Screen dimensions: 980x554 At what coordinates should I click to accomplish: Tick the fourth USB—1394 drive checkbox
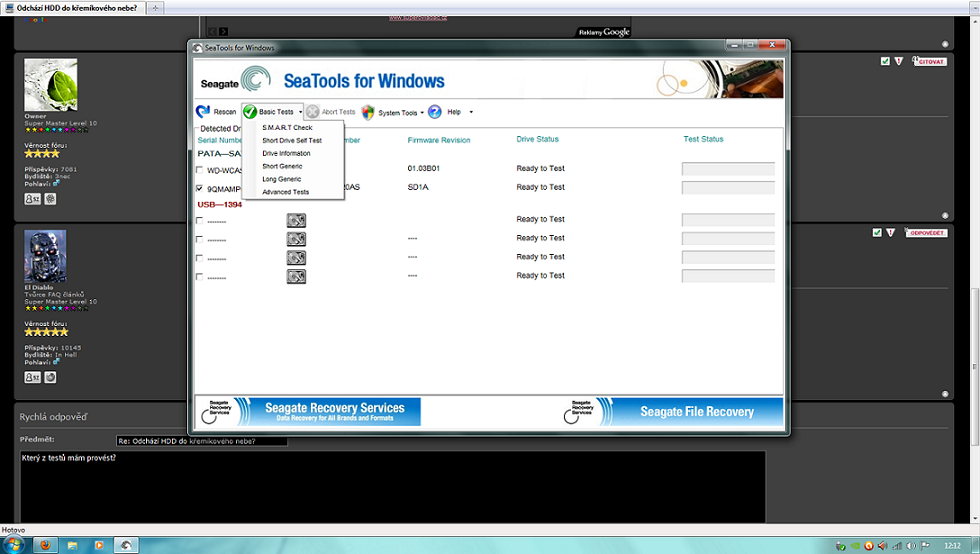coord(199,276)
